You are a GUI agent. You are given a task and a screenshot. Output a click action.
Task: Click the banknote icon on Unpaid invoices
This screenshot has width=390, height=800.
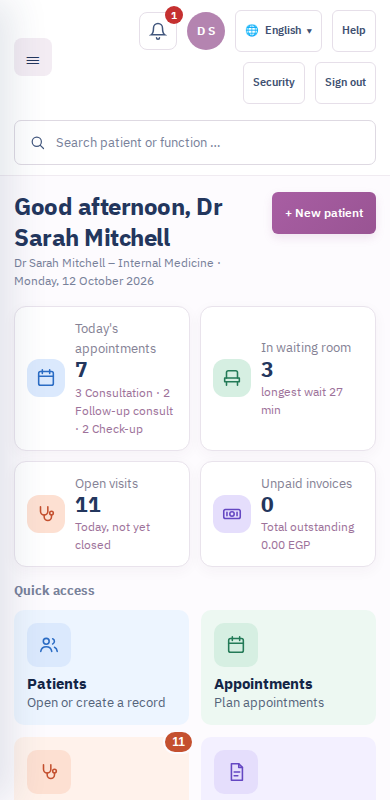click(x=232, y=514)
